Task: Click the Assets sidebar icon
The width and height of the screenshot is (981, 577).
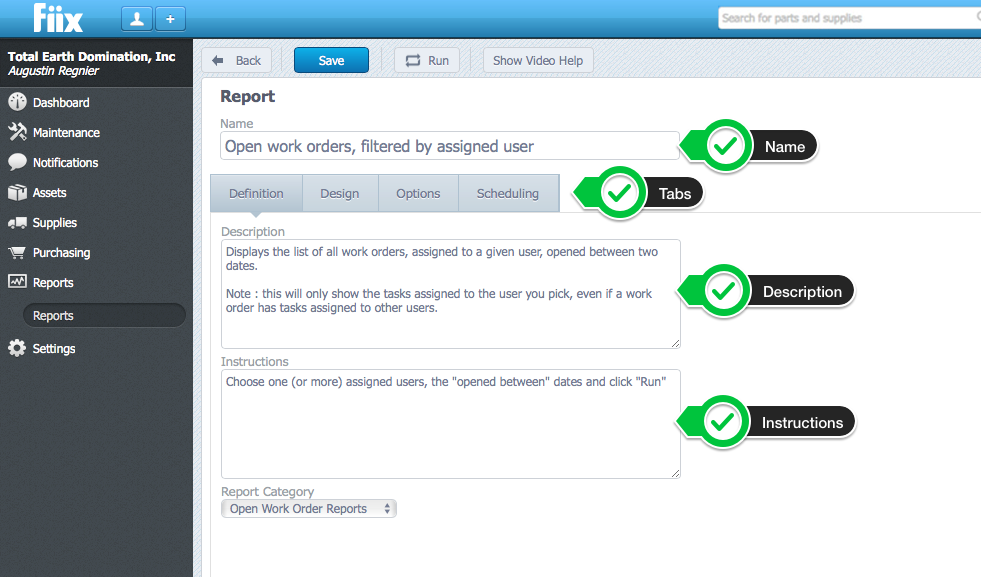Action: tap(18, 192)
